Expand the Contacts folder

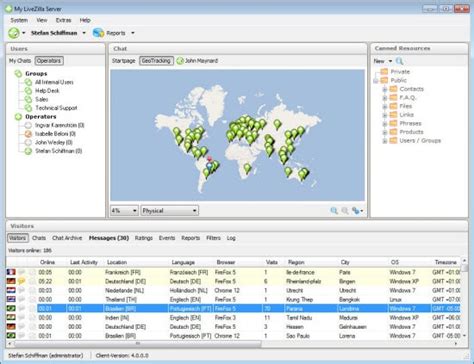pos(384,89)
